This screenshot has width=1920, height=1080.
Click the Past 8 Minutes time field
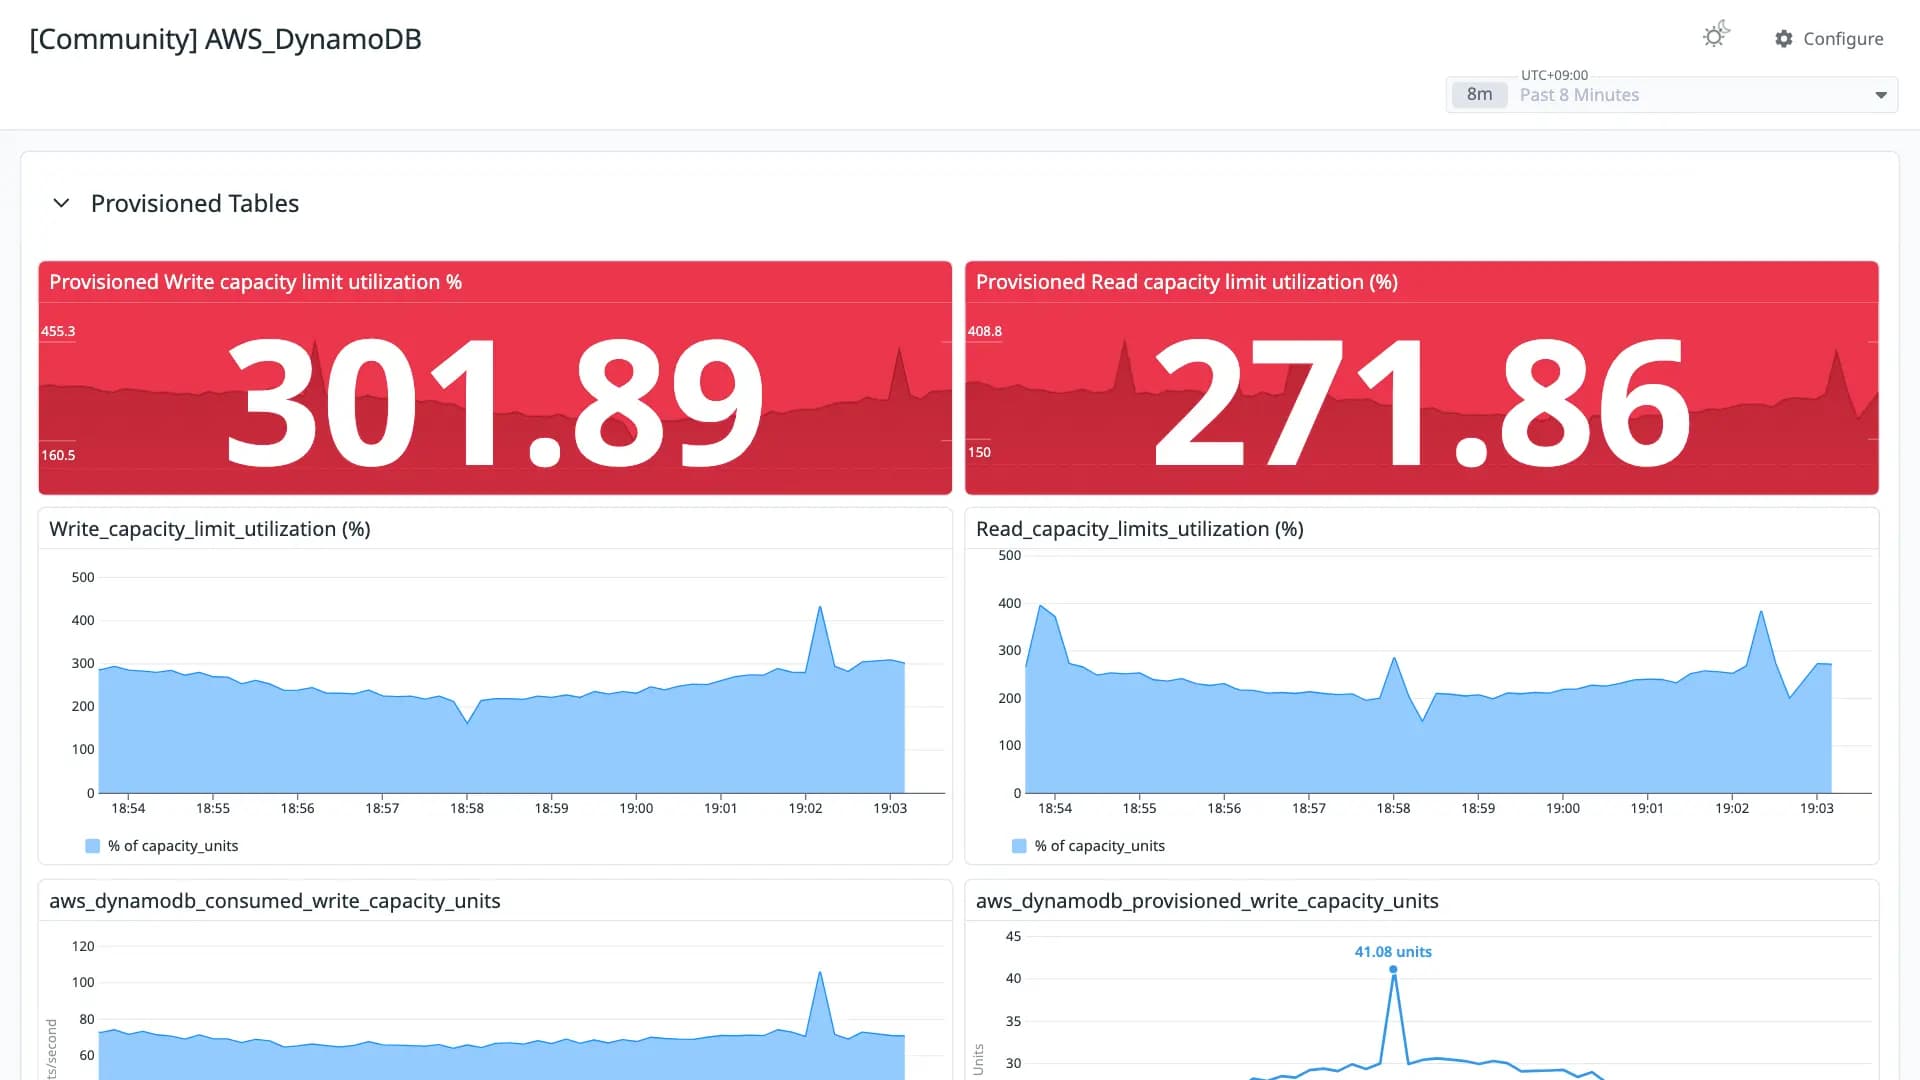[x=1671, y=95]
